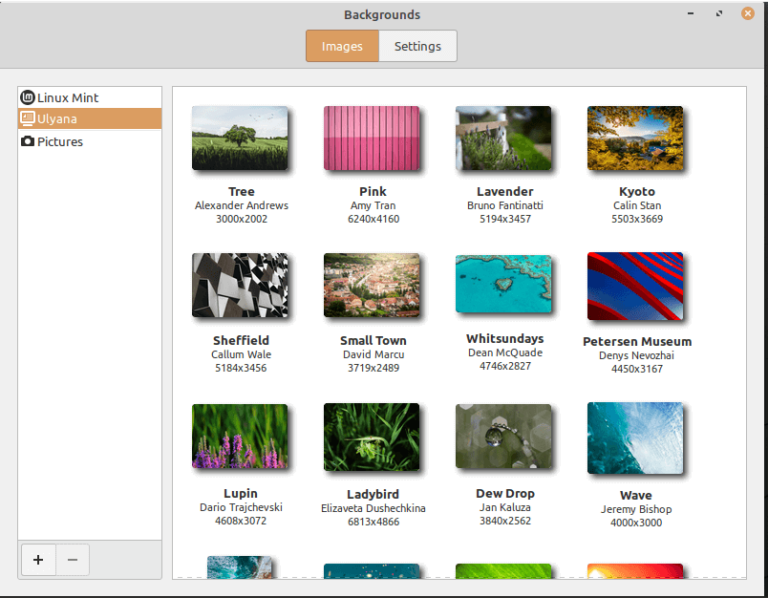Minimize the Backgrounds window
Image resolution: width=768 pixels, height=598 pixels.
[x=691, y=14]
